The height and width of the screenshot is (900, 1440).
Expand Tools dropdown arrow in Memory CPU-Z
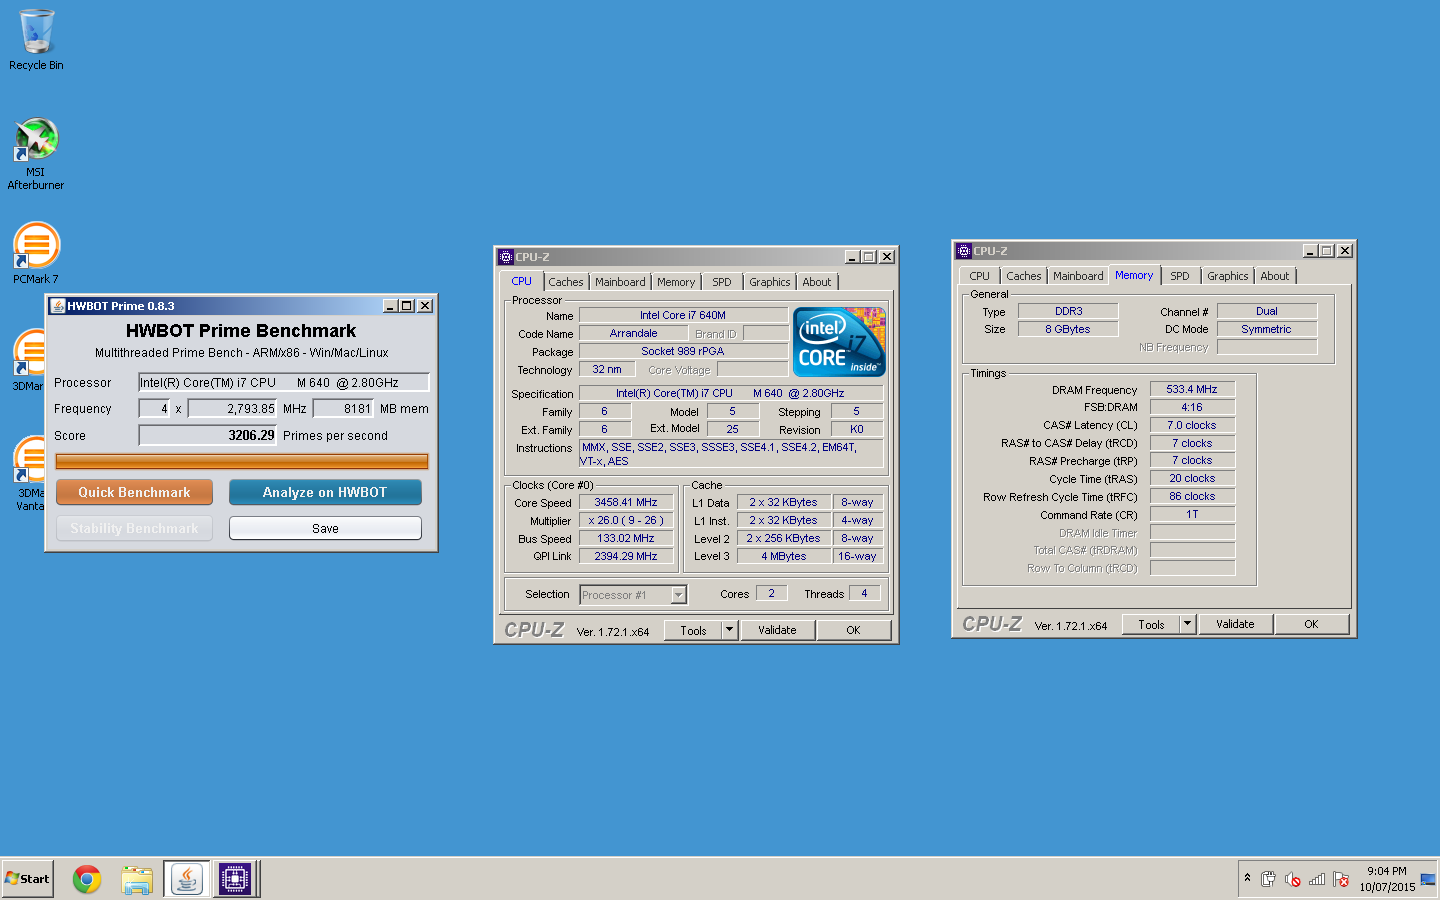(x=1188, y=625)
